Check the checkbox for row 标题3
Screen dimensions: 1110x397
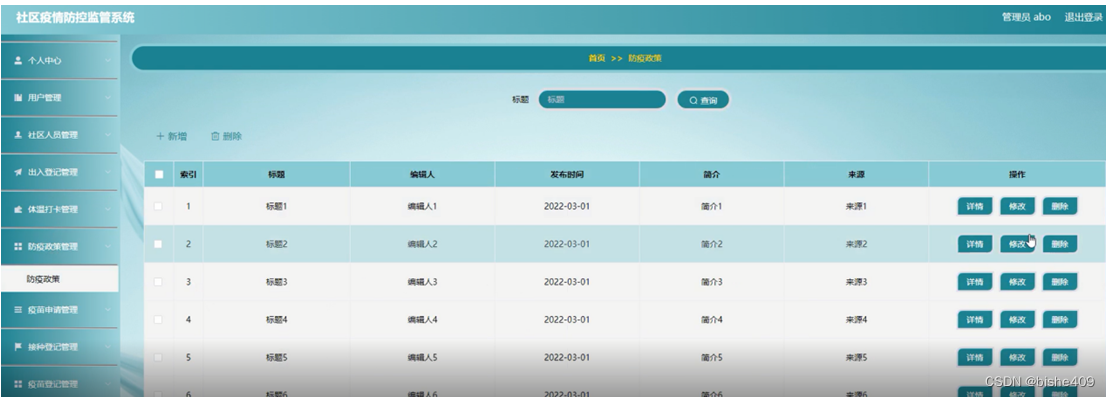[x=159, y=282]
